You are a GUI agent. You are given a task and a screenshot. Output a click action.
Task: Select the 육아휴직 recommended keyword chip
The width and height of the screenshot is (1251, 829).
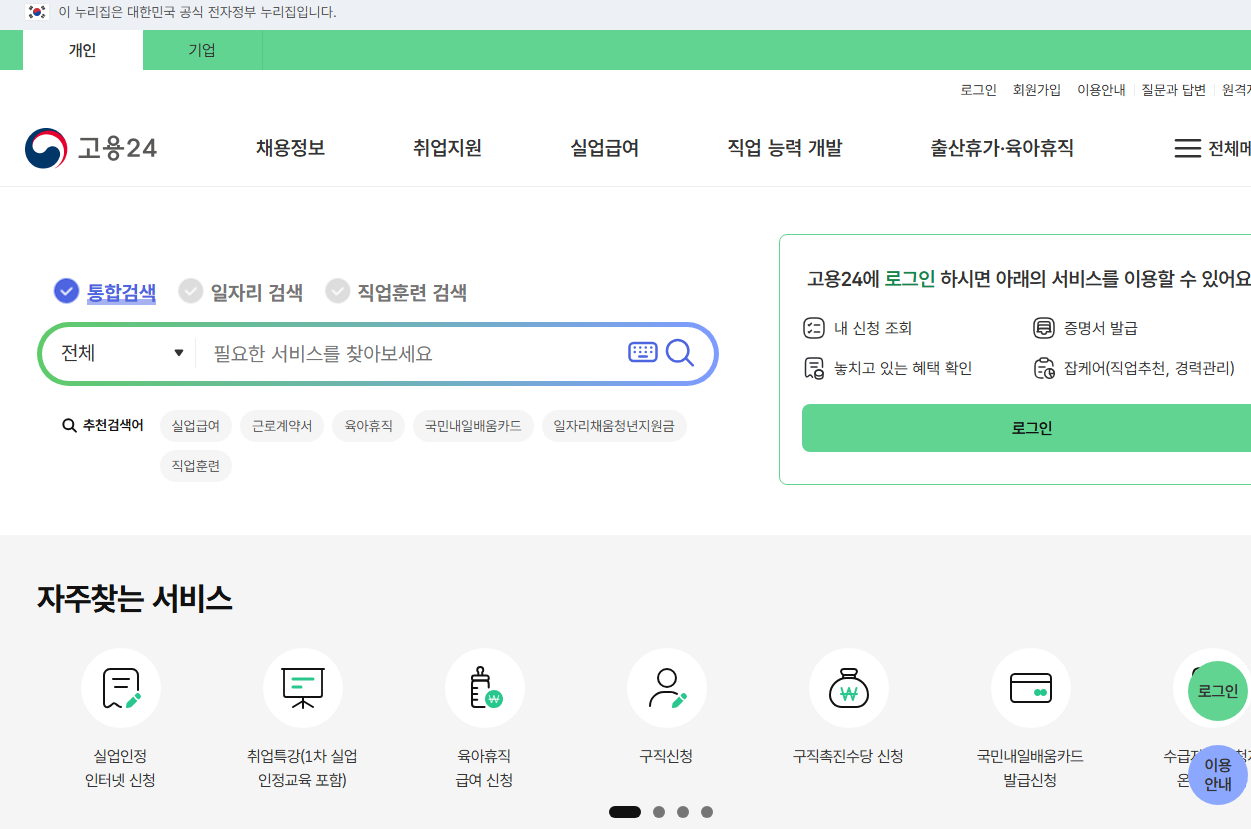click(368, 426)
